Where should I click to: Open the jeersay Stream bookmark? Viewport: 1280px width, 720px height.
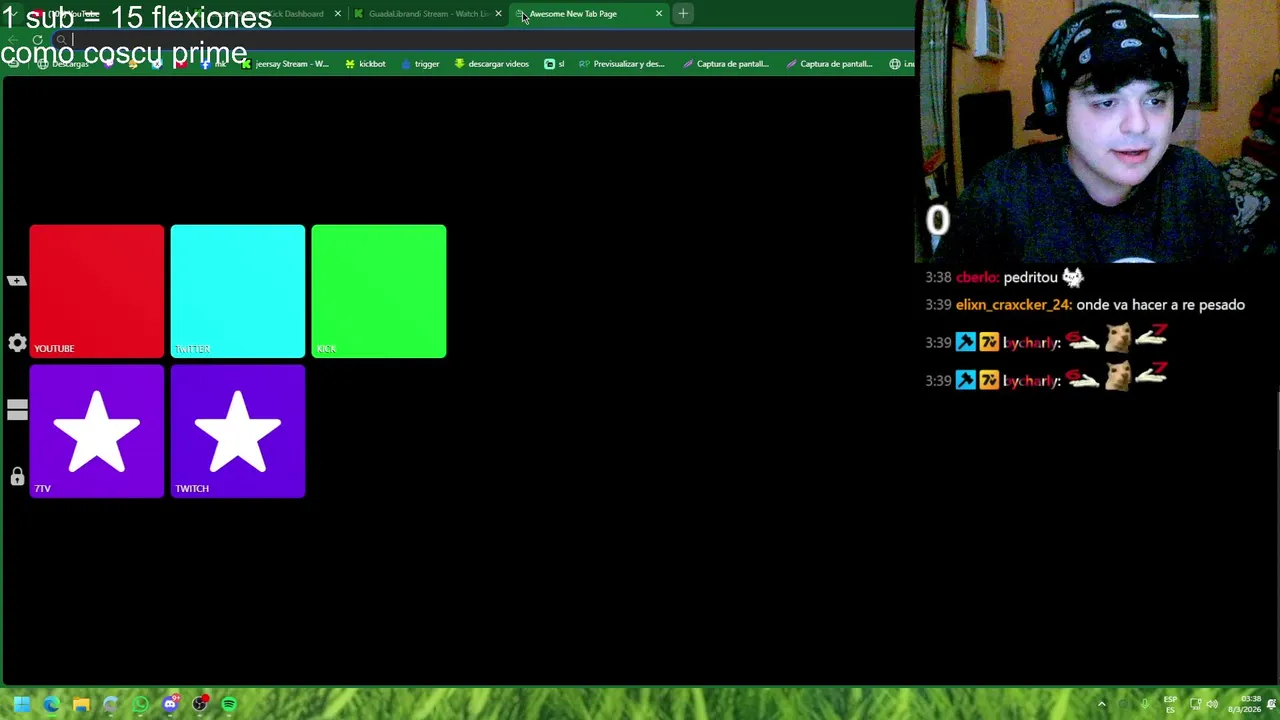(x=285, y=64)
